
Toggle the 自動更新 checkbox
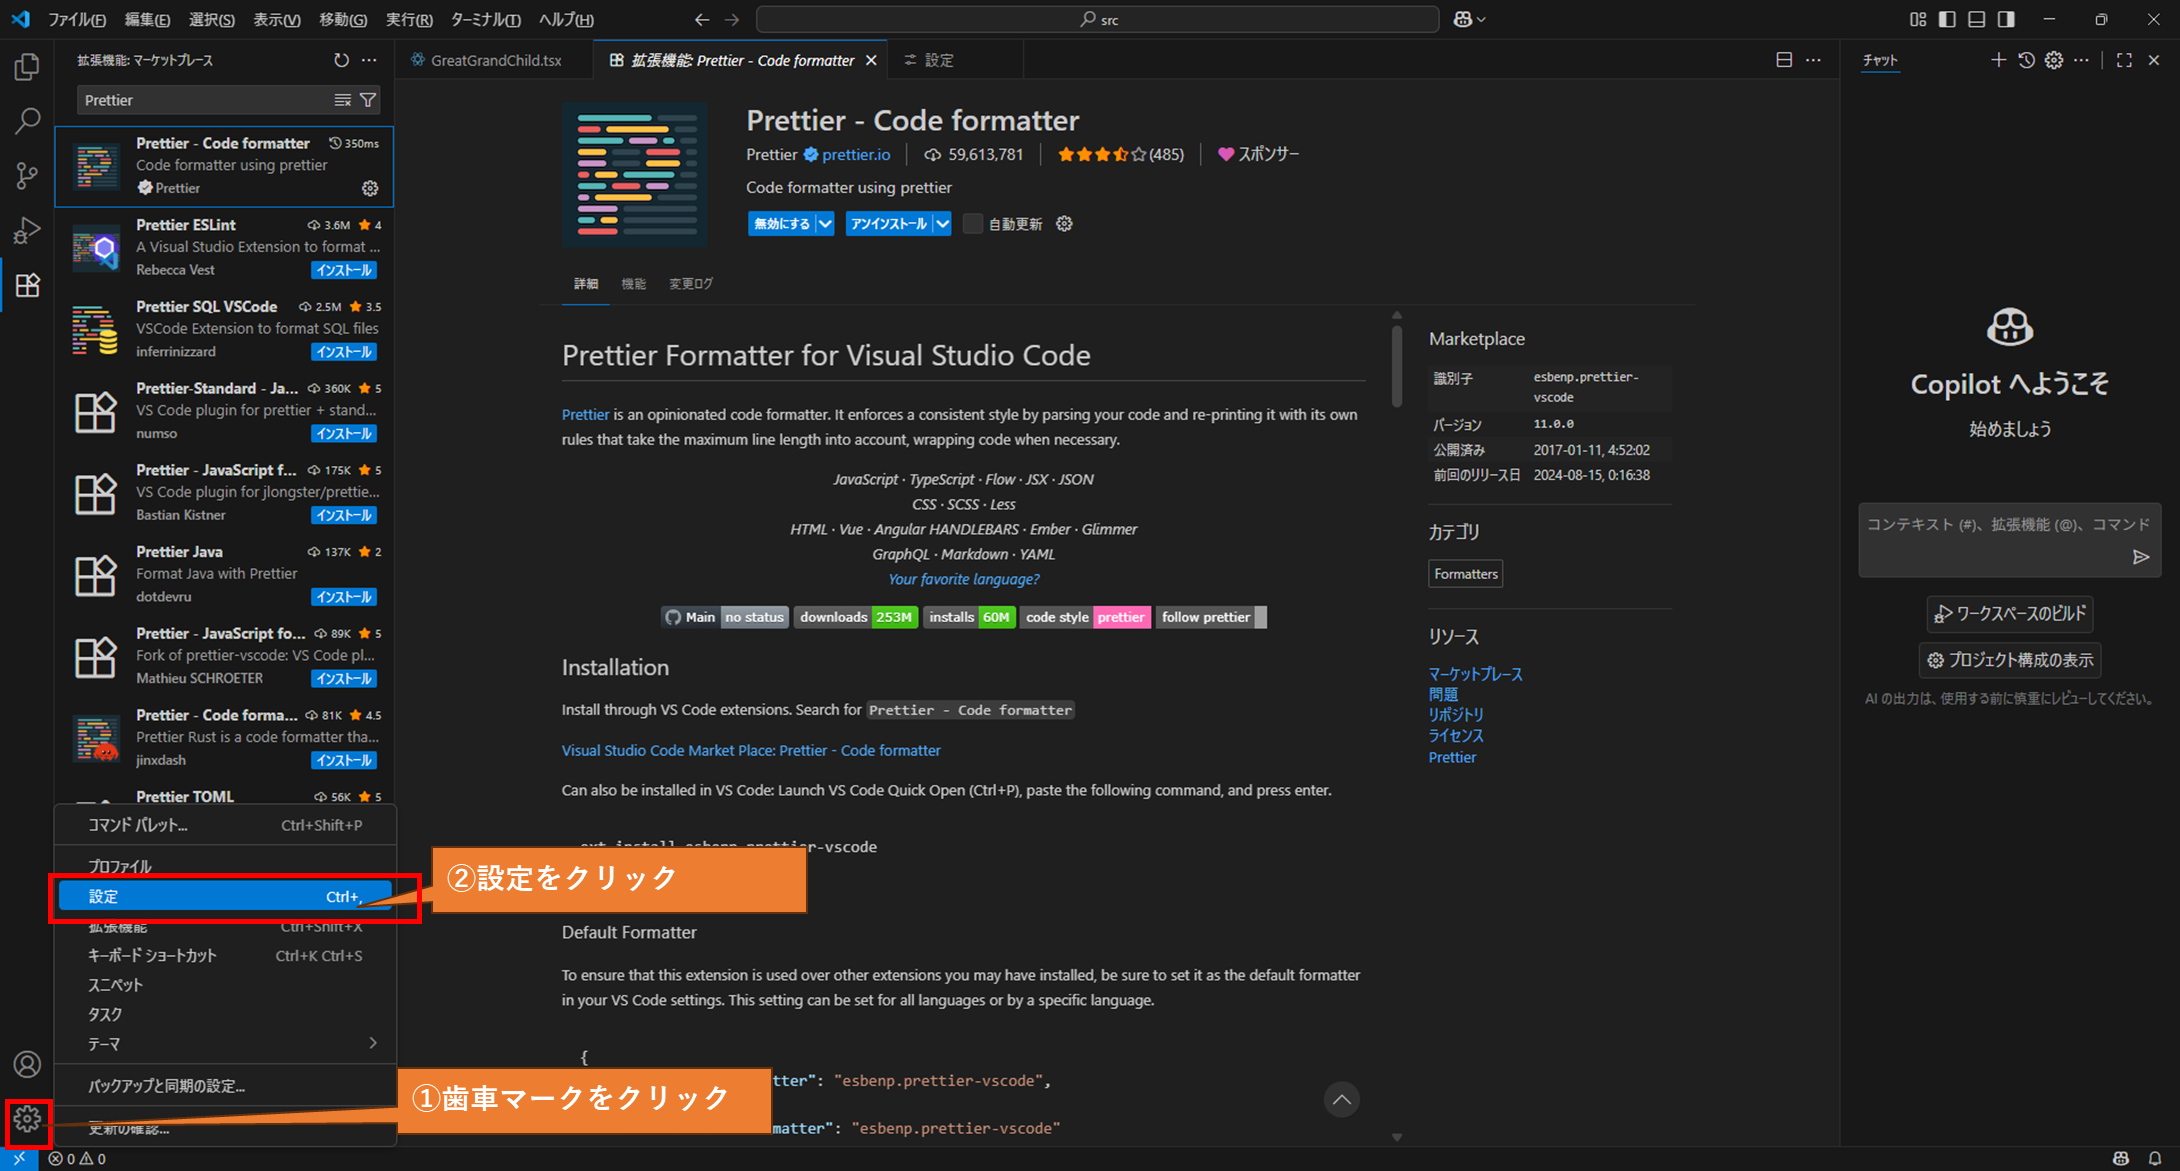972,224
